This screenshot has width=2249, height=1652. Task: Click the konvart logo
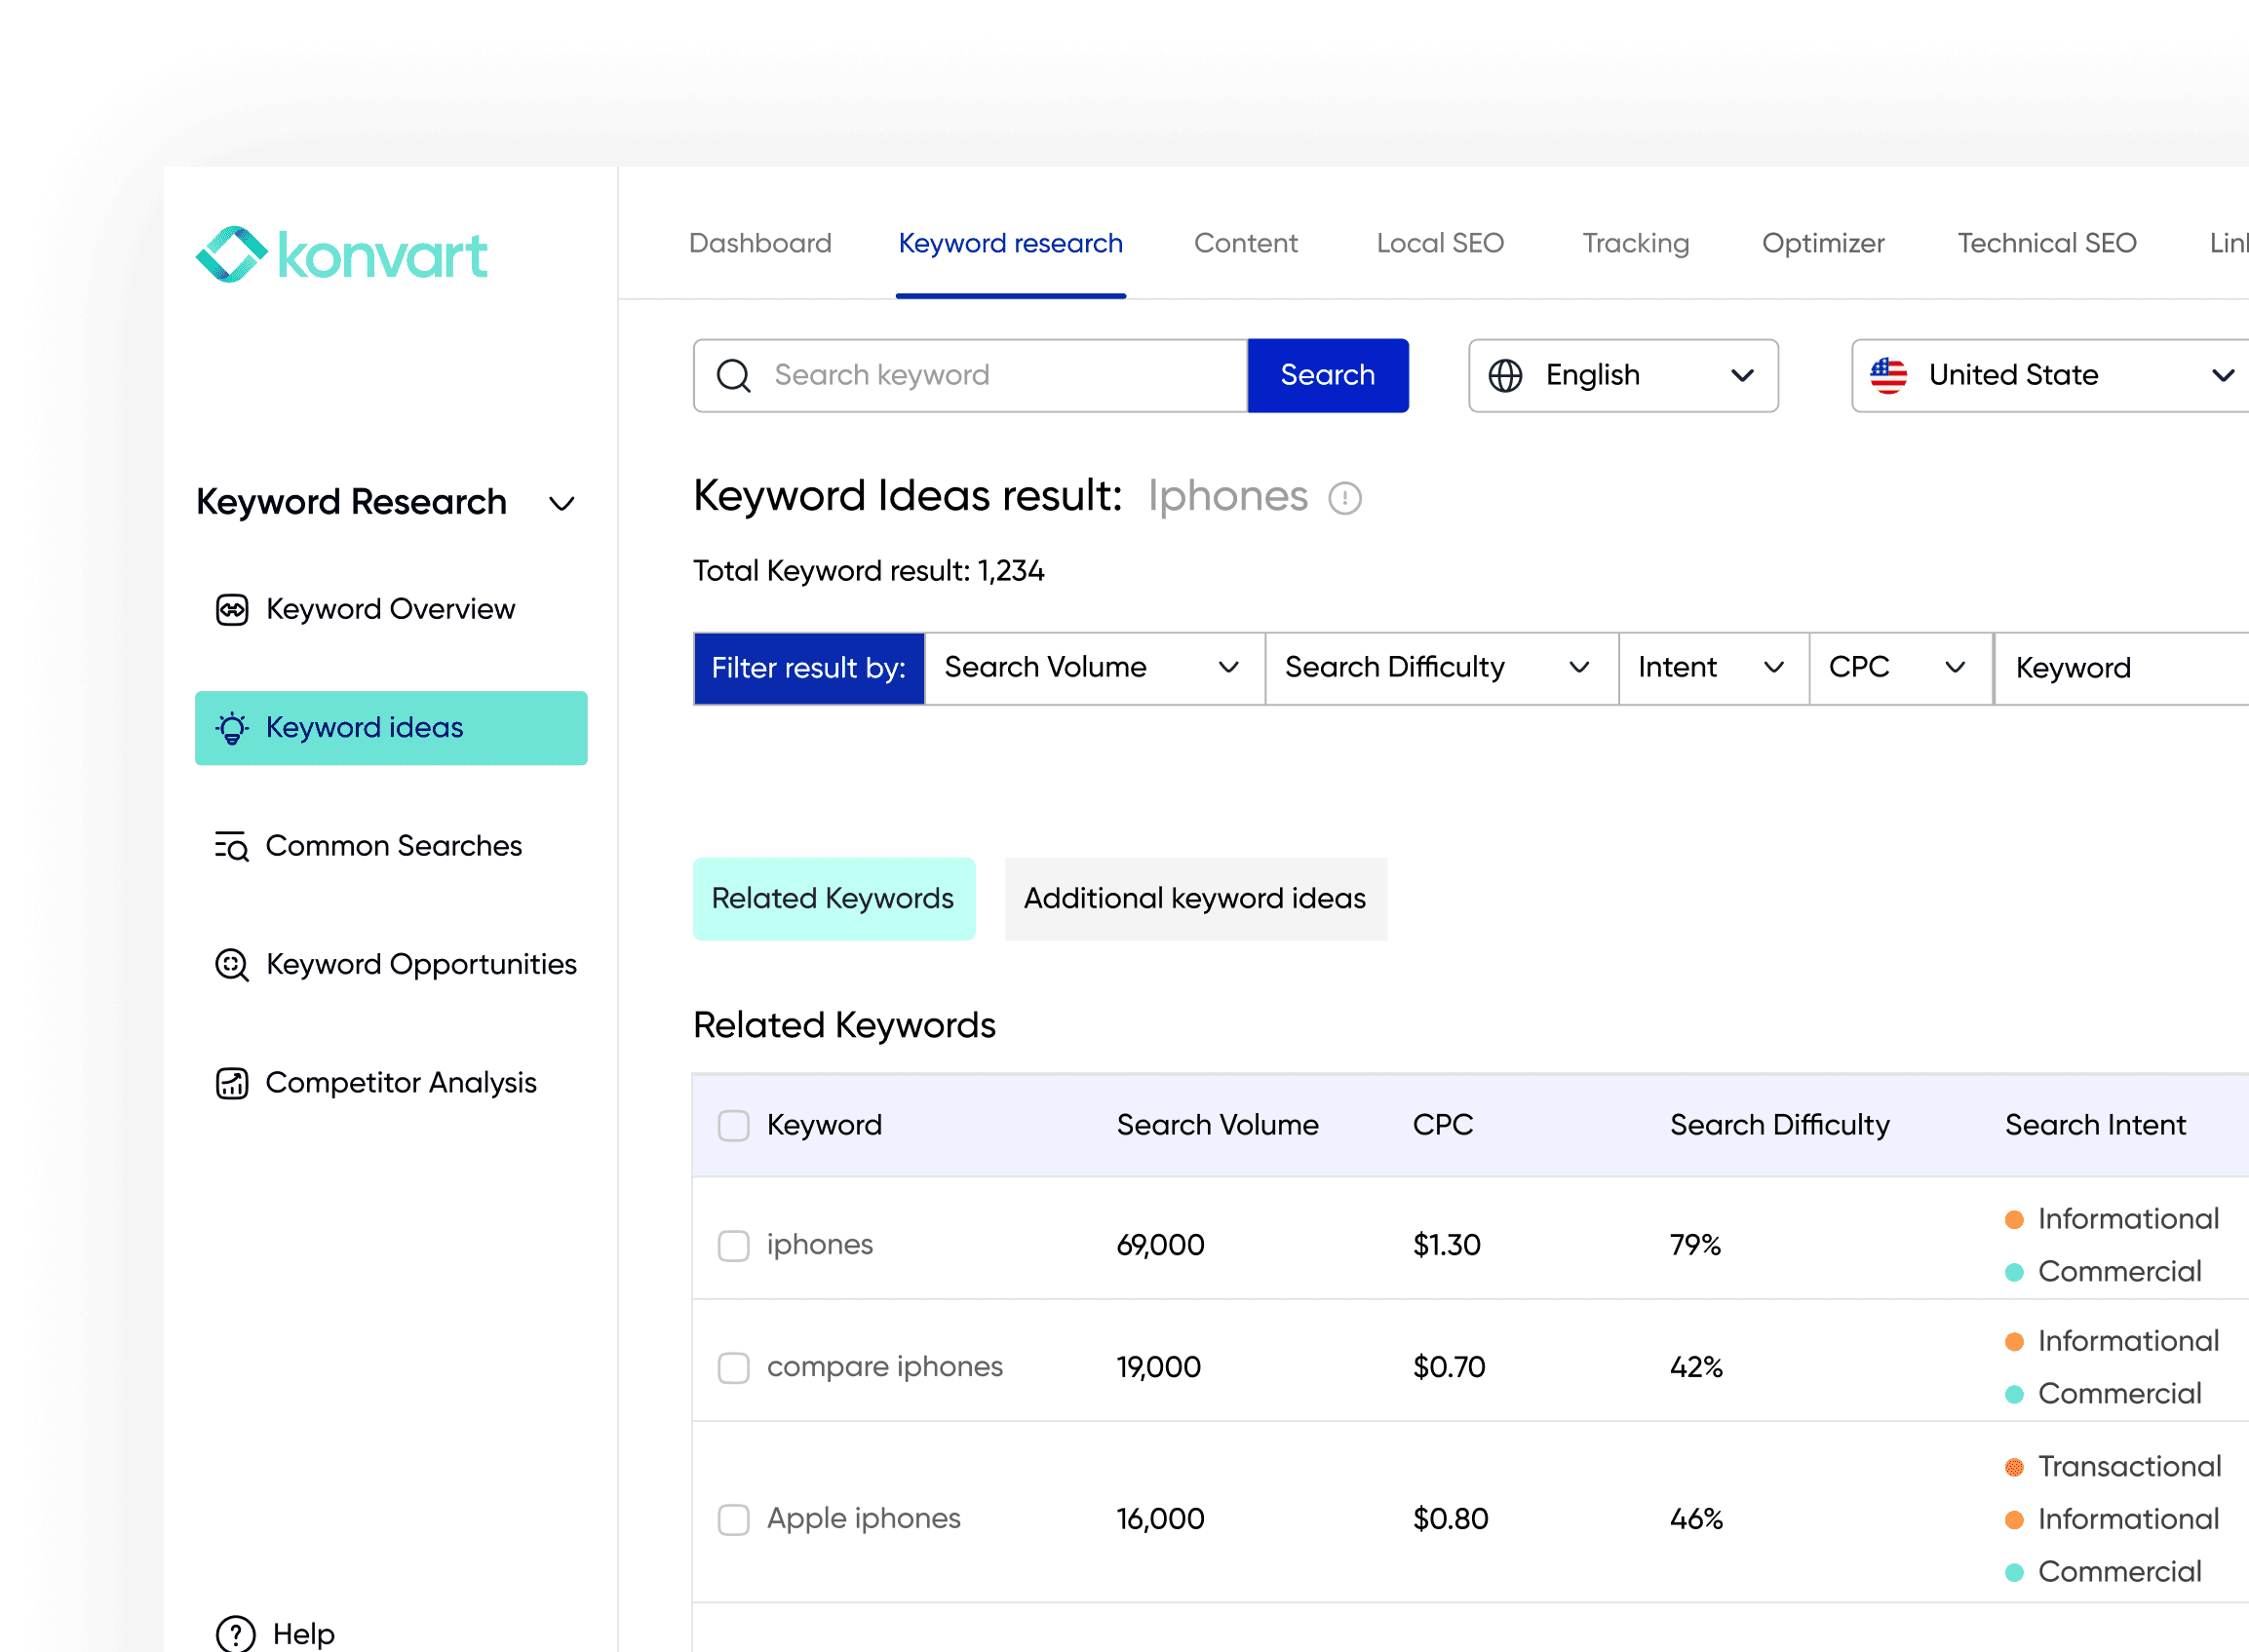coord(341,256)
